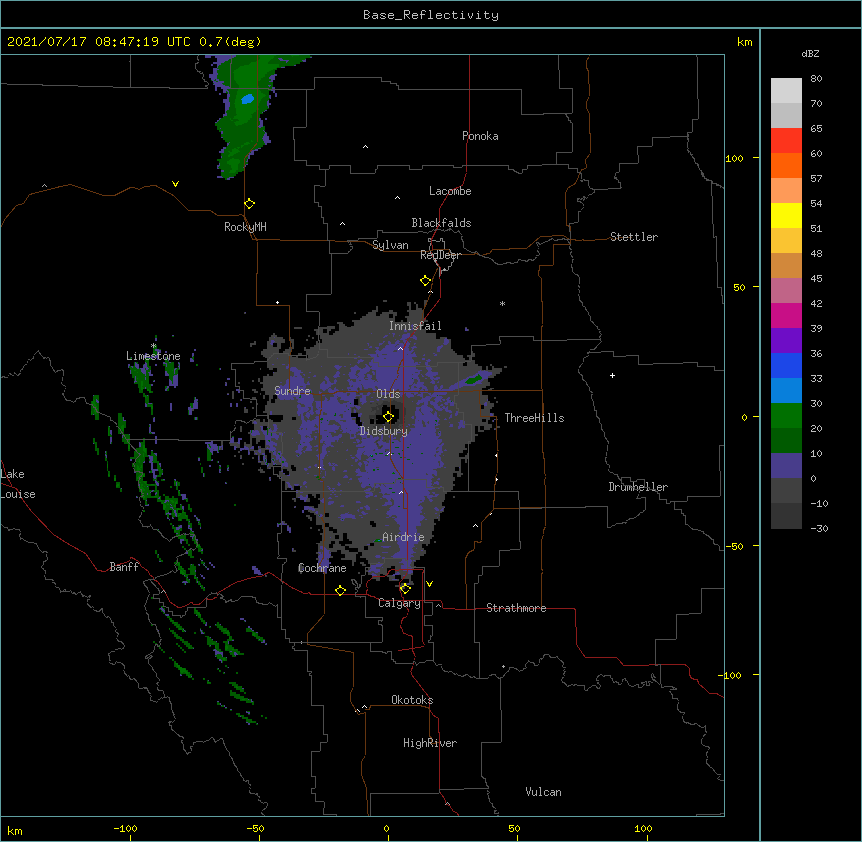
Task: Click the Strathmore label
Action: [x=516, y=608]
